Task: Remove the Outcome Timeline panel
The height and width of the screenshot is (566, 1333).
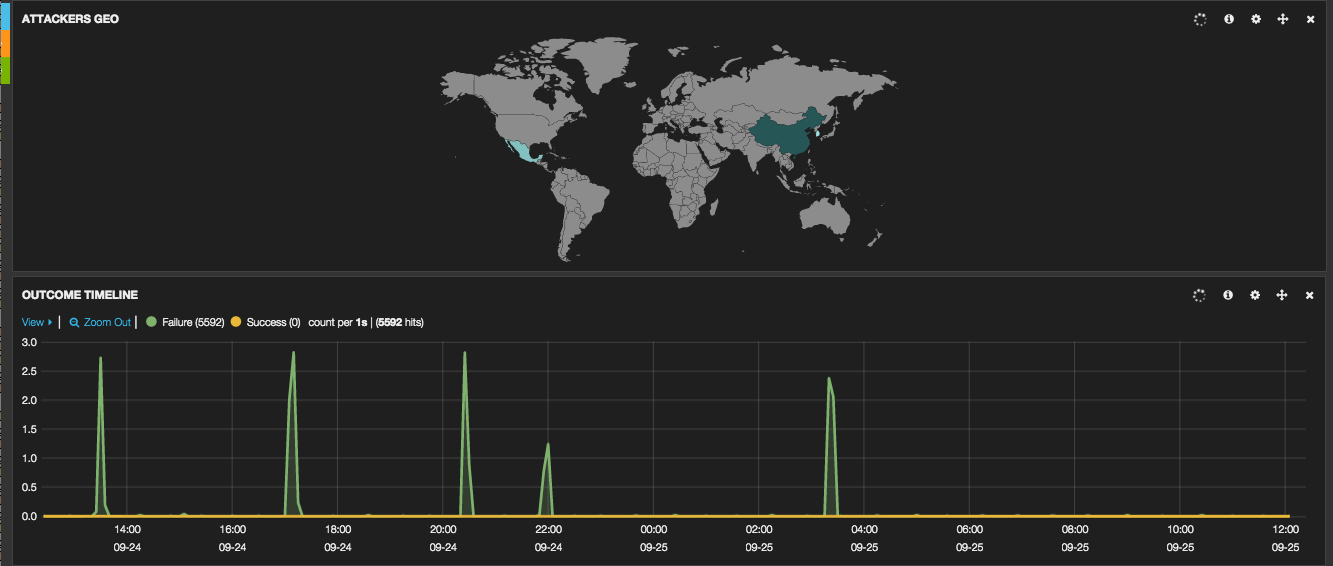Action: click(1310, 295)
